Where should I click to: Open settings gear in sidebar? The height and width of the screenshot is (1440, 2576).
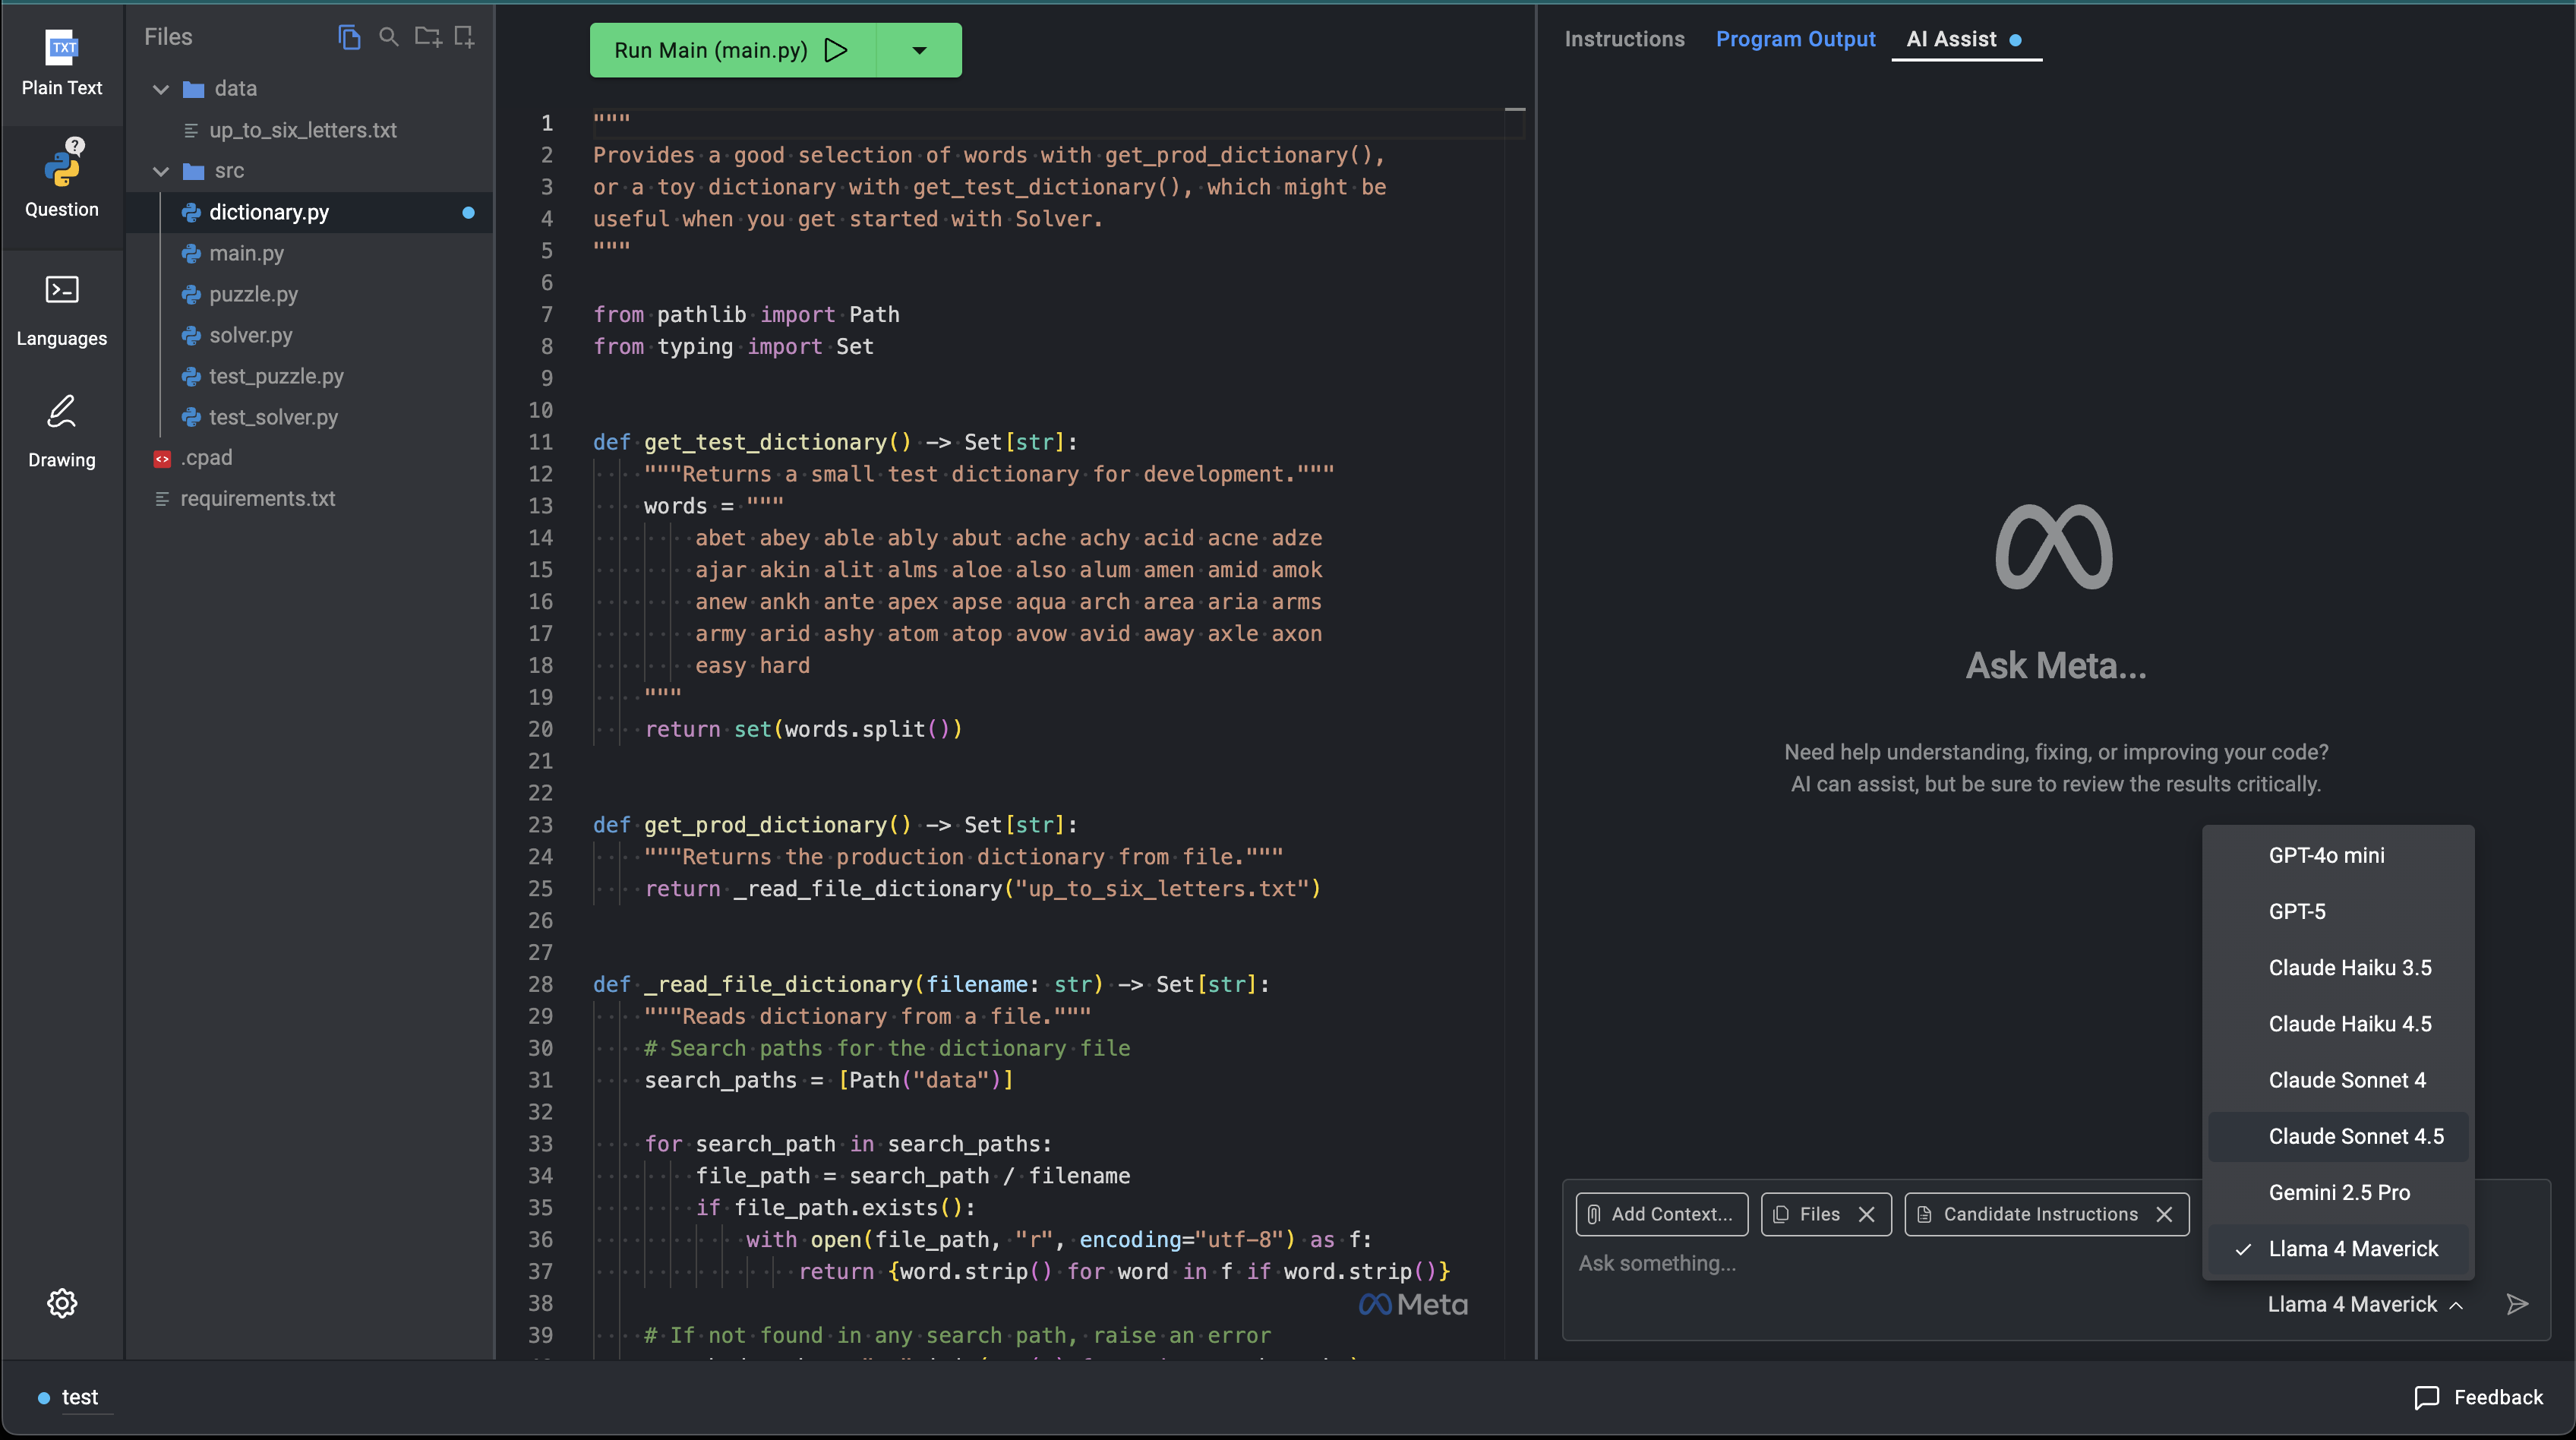coord(62,1302)
